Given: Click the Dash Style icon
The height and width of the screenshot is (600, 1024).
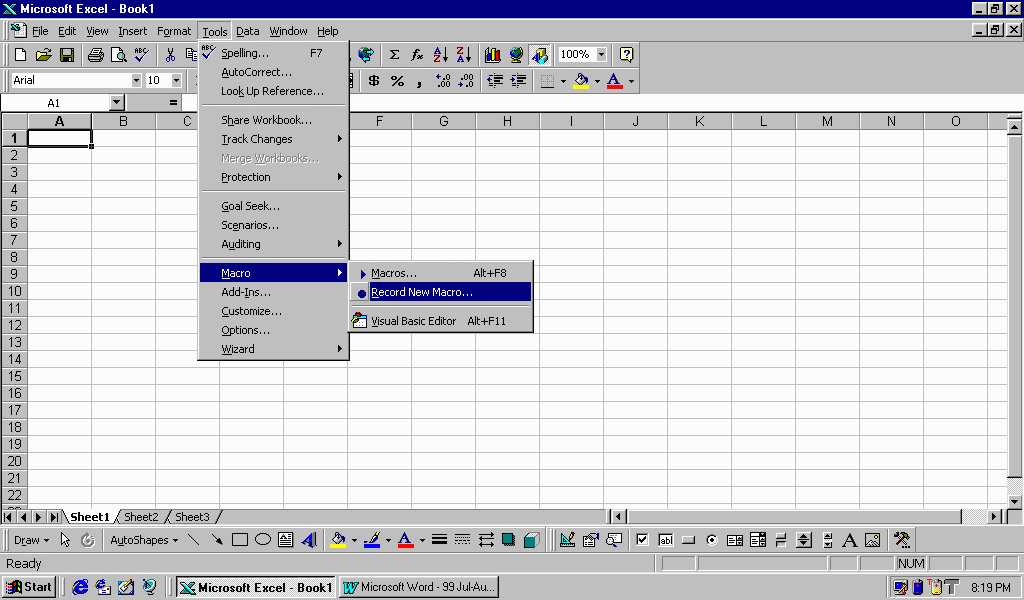Looking at the screenshot, I should pyautogui.click(x=462, y=540).
